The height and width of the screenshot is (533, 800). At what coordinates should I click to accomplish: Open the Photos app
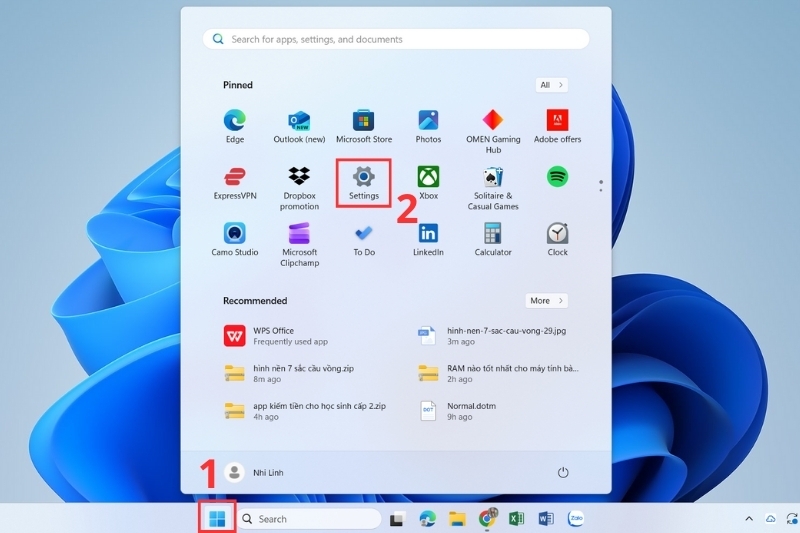pos(428,126)
